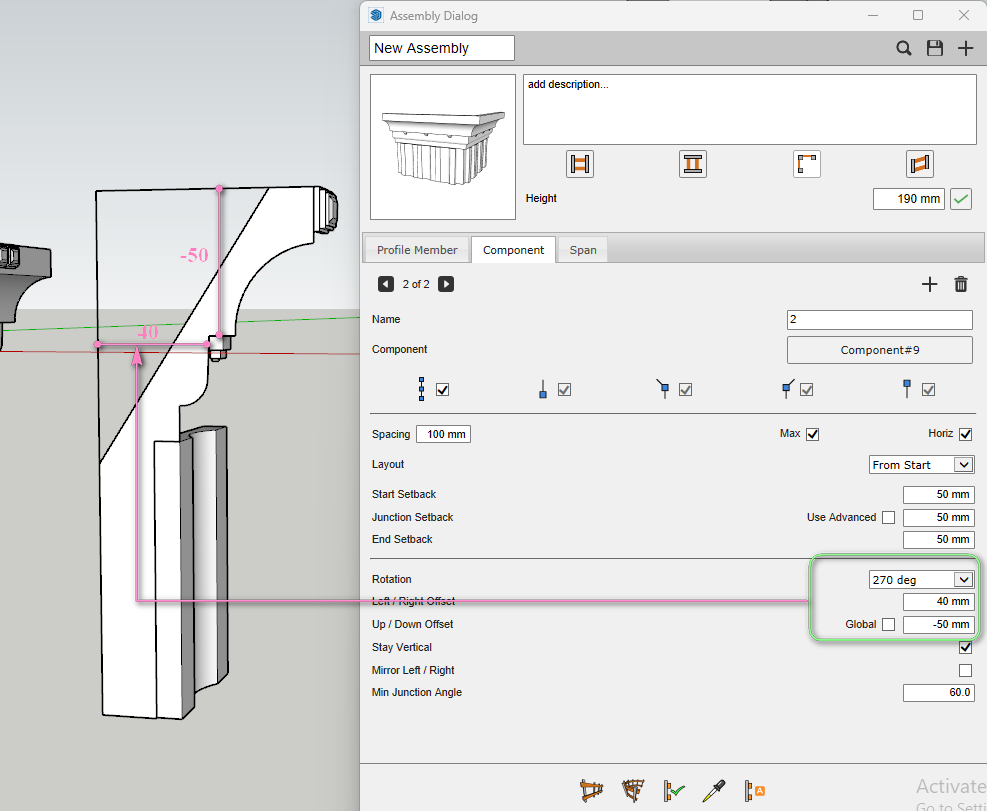Click the trash icon to delete component
987x811 pixels.
point(960,284)
